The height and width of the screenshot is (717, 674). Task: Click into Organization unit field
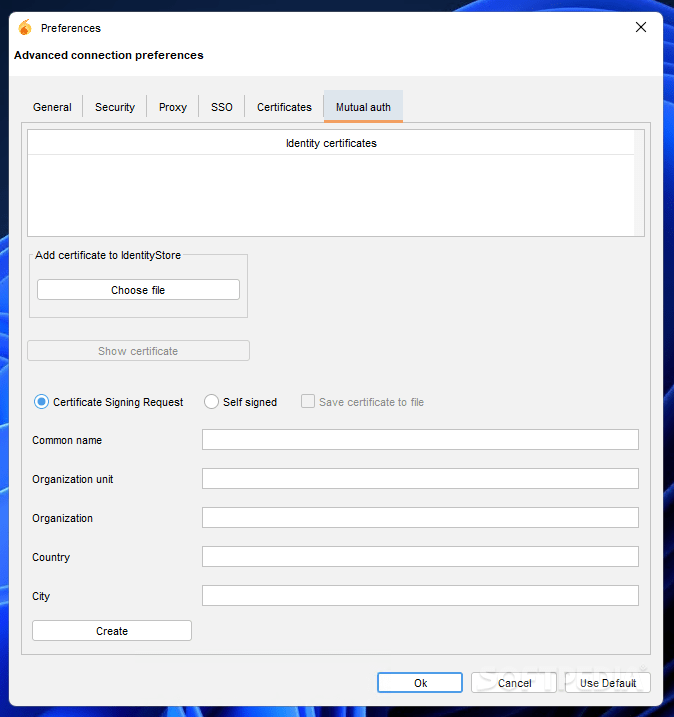pos(420,478)
